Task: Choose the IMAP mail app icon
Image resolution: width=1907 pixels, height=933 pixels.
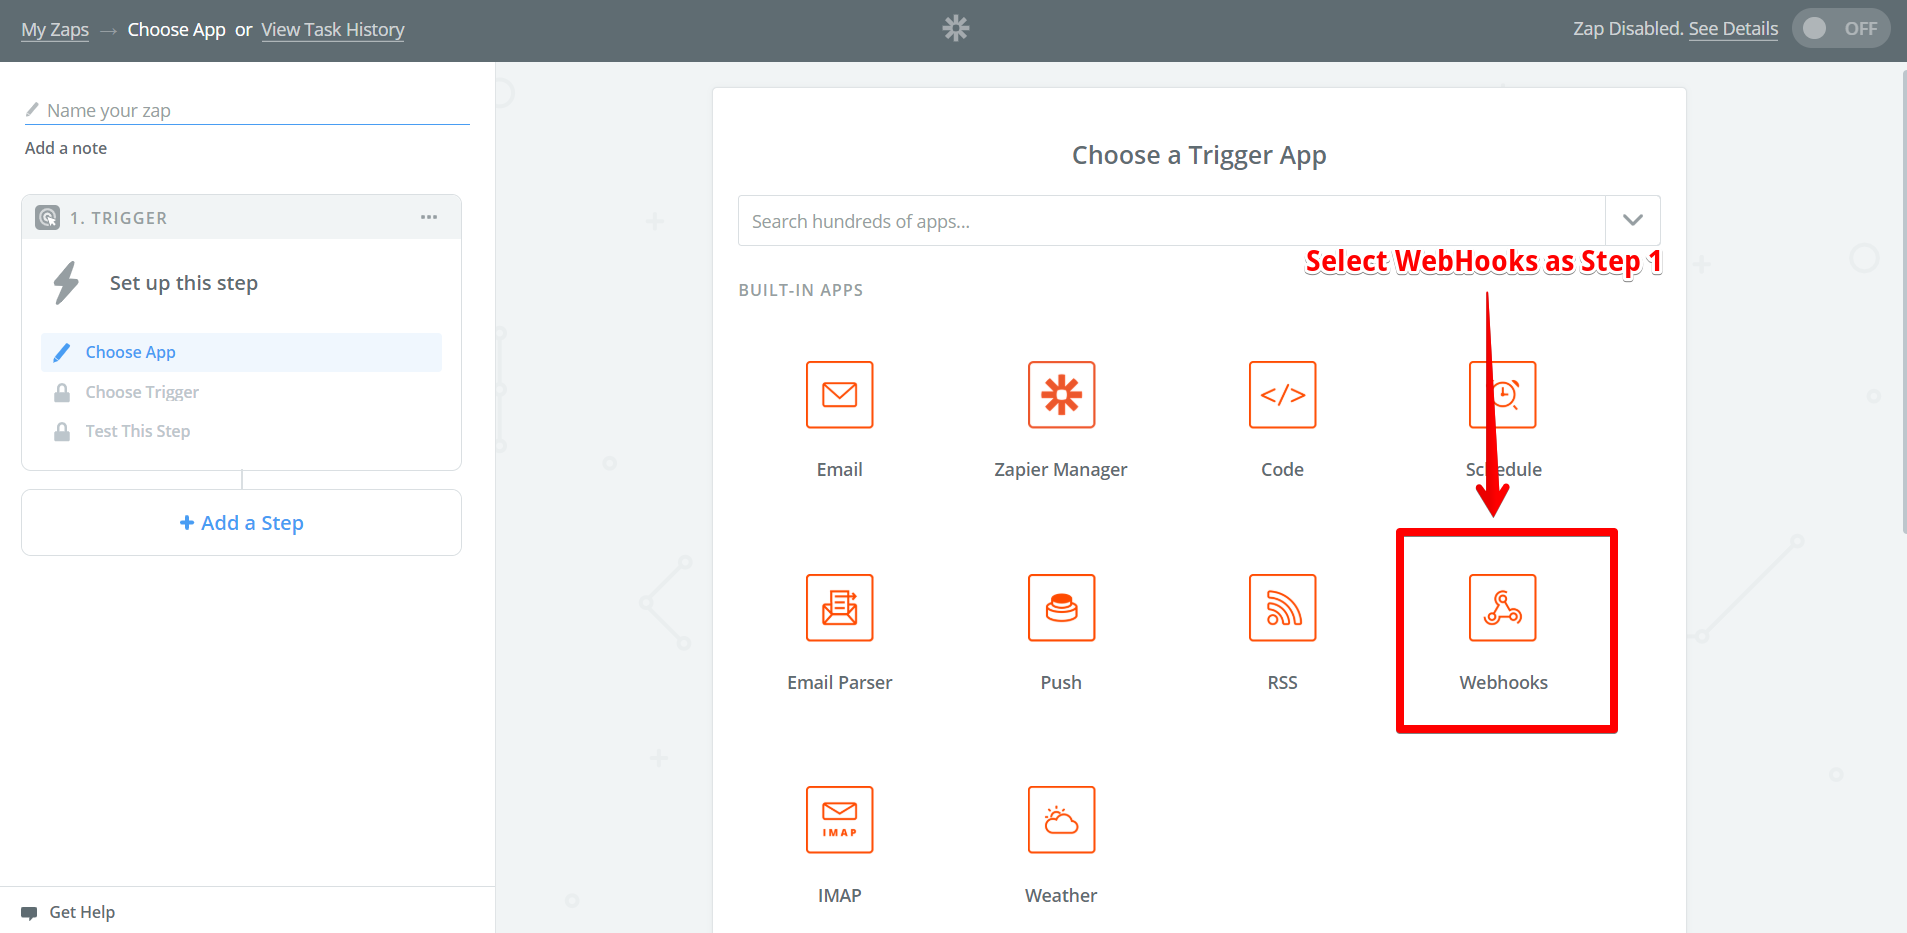Action: pos(839,820)
